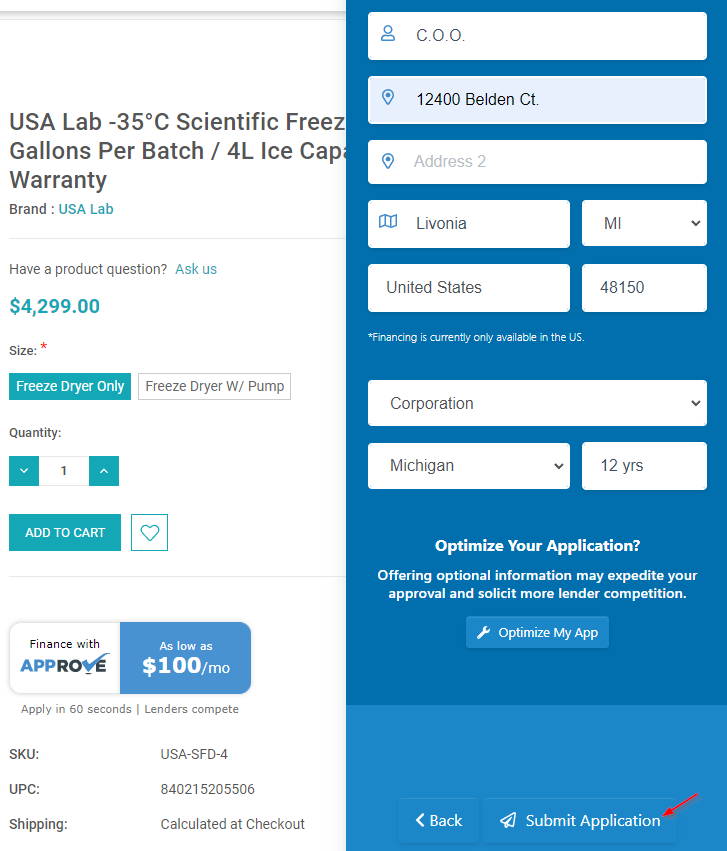727x851 pixels.
Task: Choose Freeze Dryer W/ Pump size option
Action: (x=214, y=386)
